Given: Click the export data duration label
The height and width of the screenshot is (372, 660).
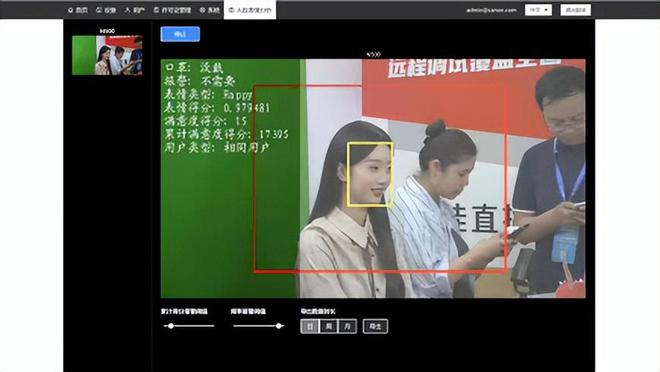Looking at the screenshot, I should 318,311.
